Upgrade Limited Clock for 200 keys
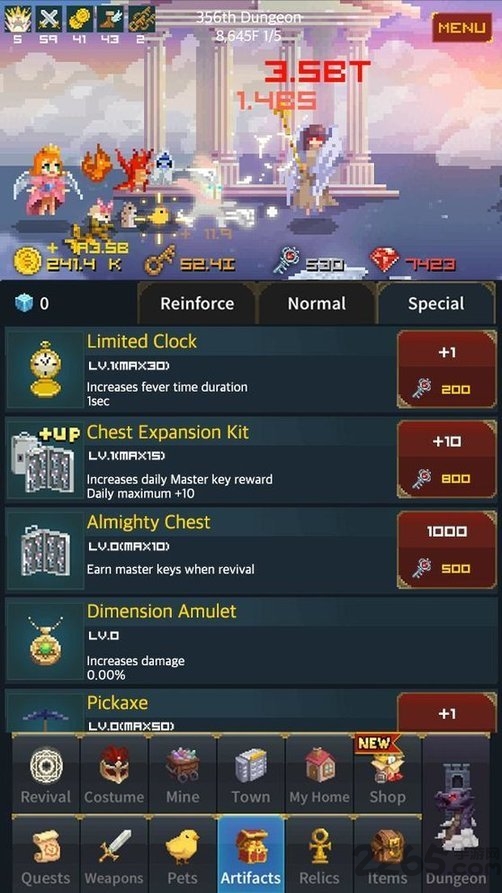This screenshot has width=502, height=893. 447,370
